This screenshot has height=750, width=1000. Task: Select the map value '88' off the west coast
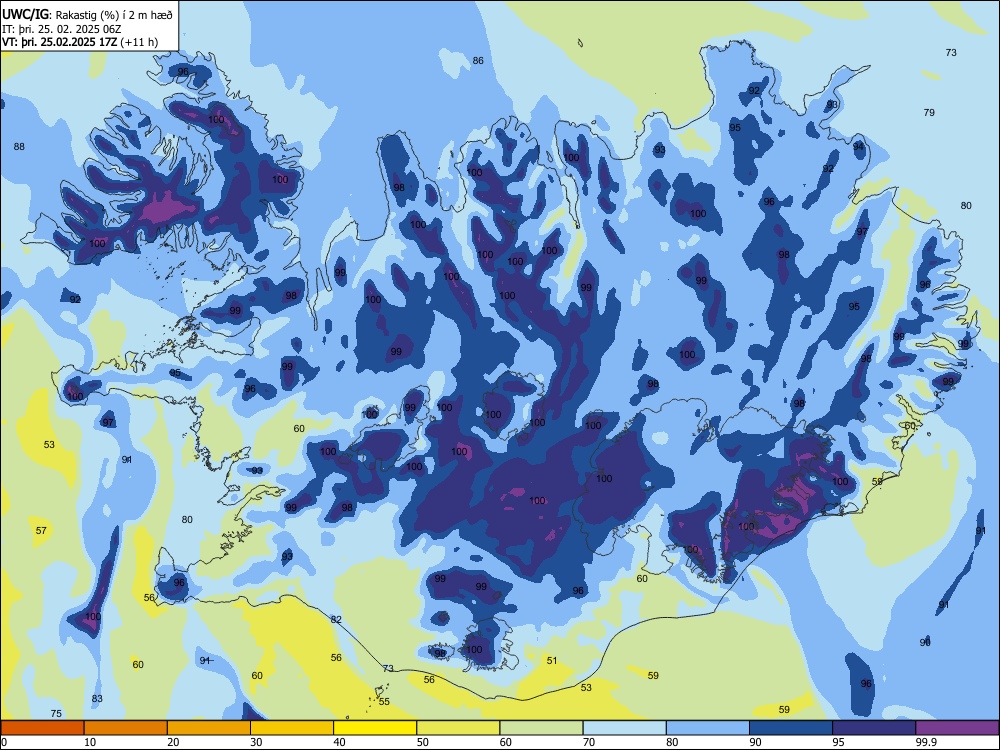coord(19,147)
